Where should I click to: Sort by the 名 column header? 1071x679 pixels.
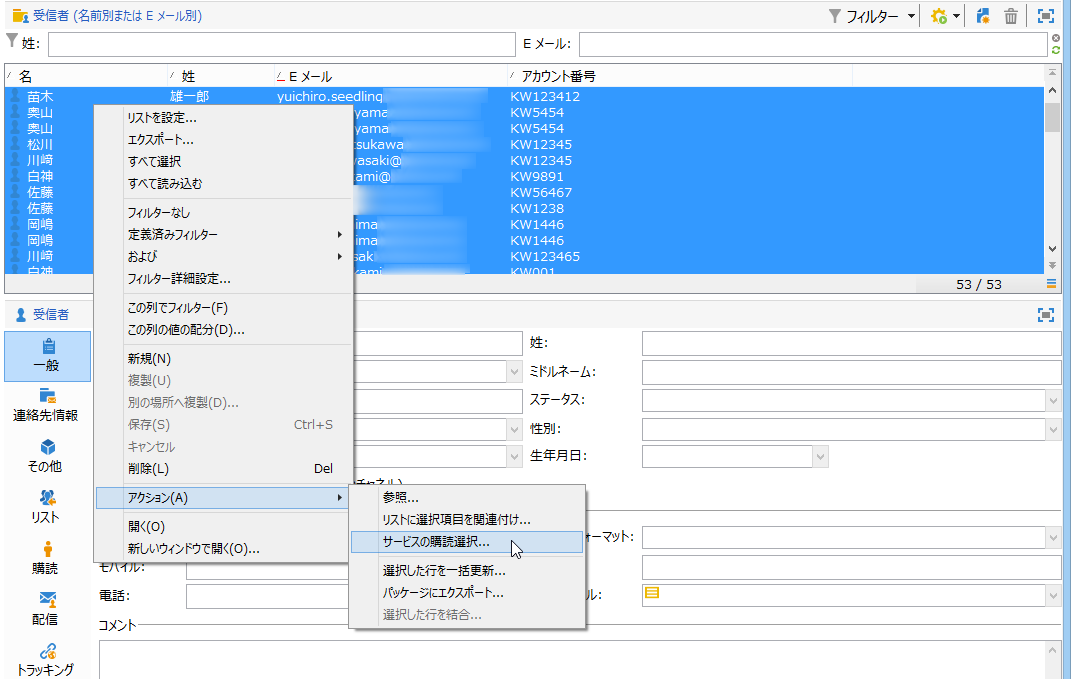(x=86, y=76)
